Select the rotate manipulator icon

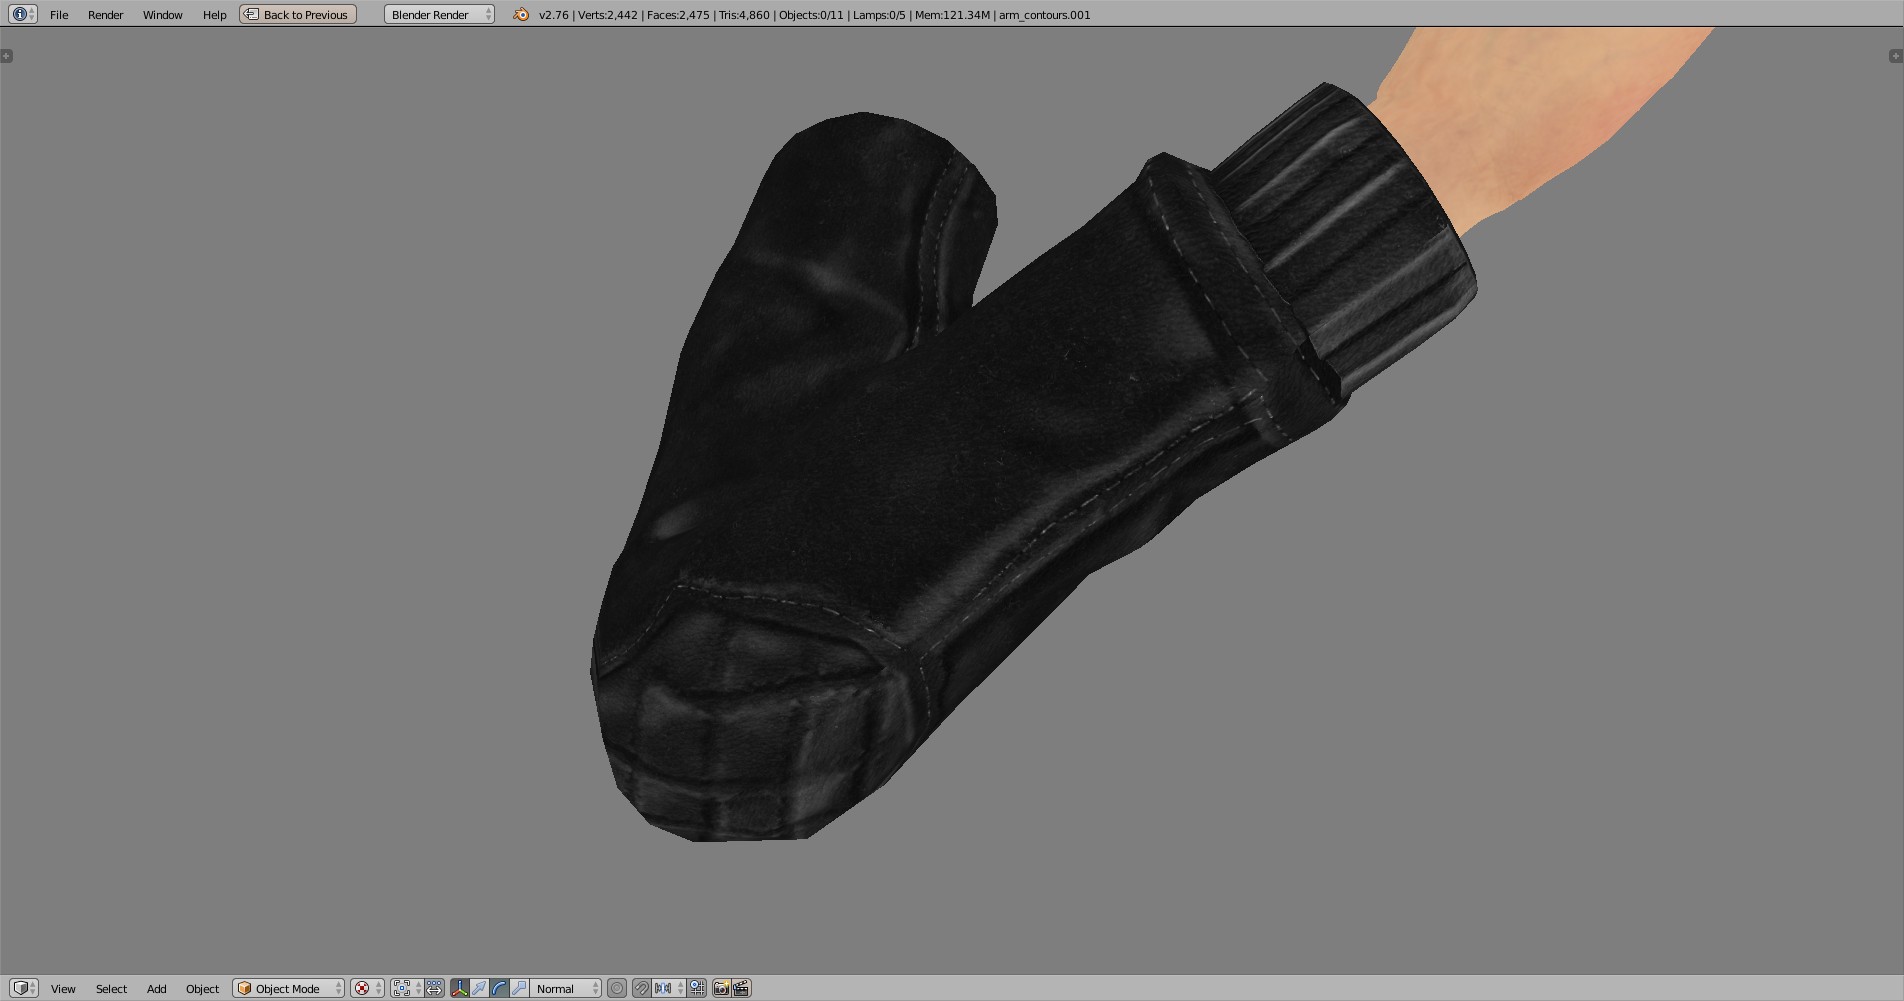pyautogui.click(x=500, y=989)
